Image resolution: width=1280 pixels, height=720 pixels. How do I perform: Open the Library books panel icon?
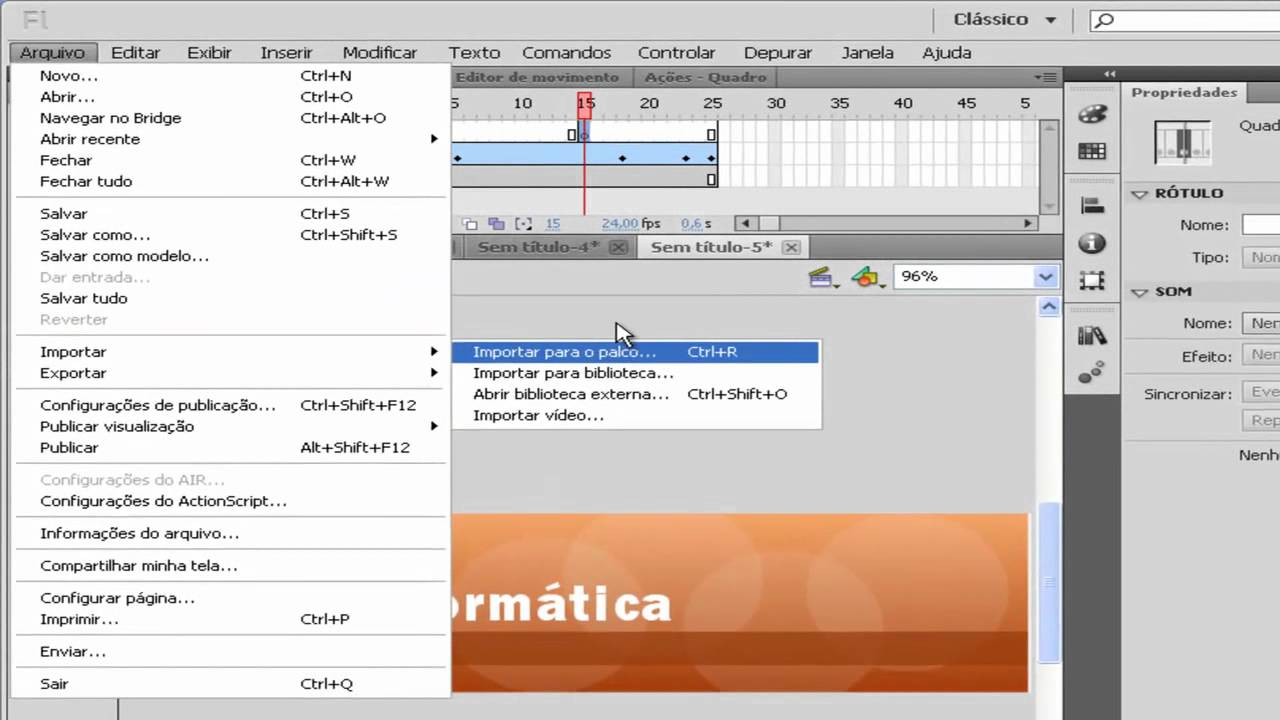[1092, 336]
